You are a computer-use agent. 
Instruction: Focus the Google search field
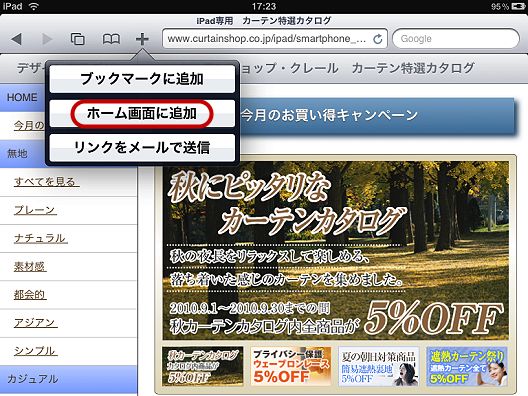pyautogui.click(x=456, y=39)
